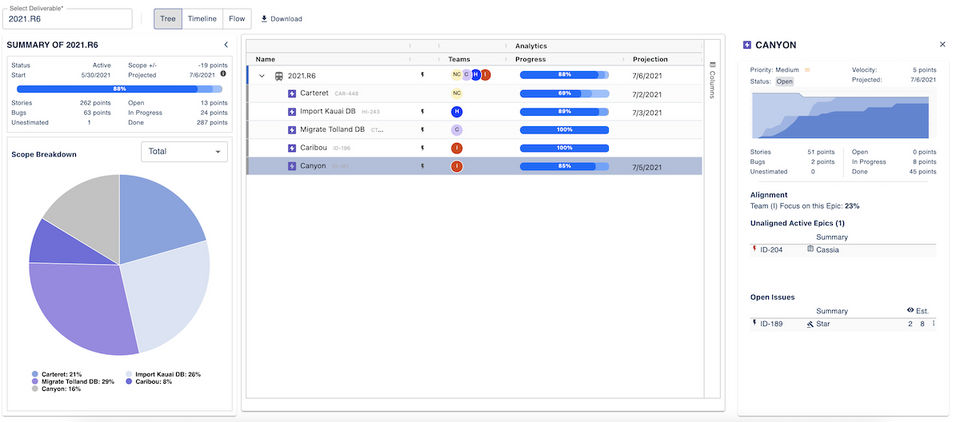Collapse the Summary of 2021.R6 panel

pos(226,45)
